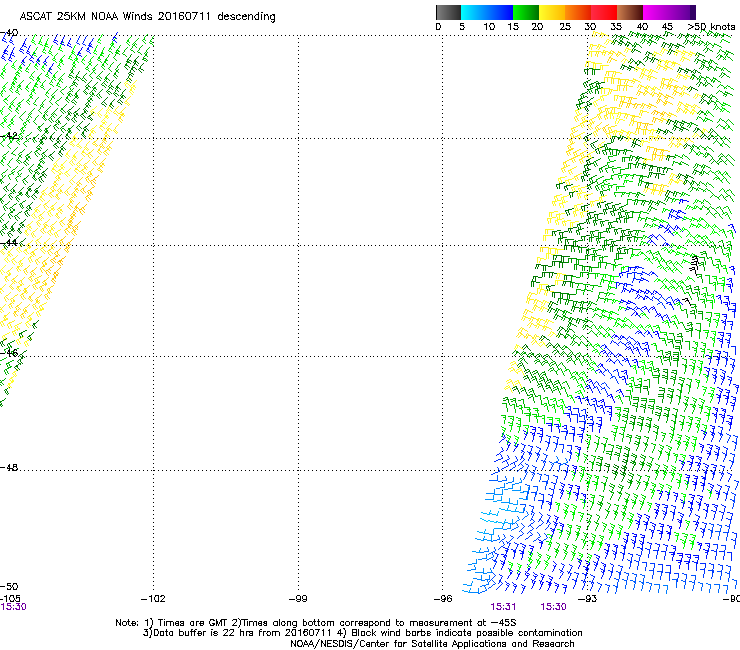This screenshot has height=650, width=740.
Task: Click the cyan segment of the wind speed legend
Action: [x=473, y=12]
